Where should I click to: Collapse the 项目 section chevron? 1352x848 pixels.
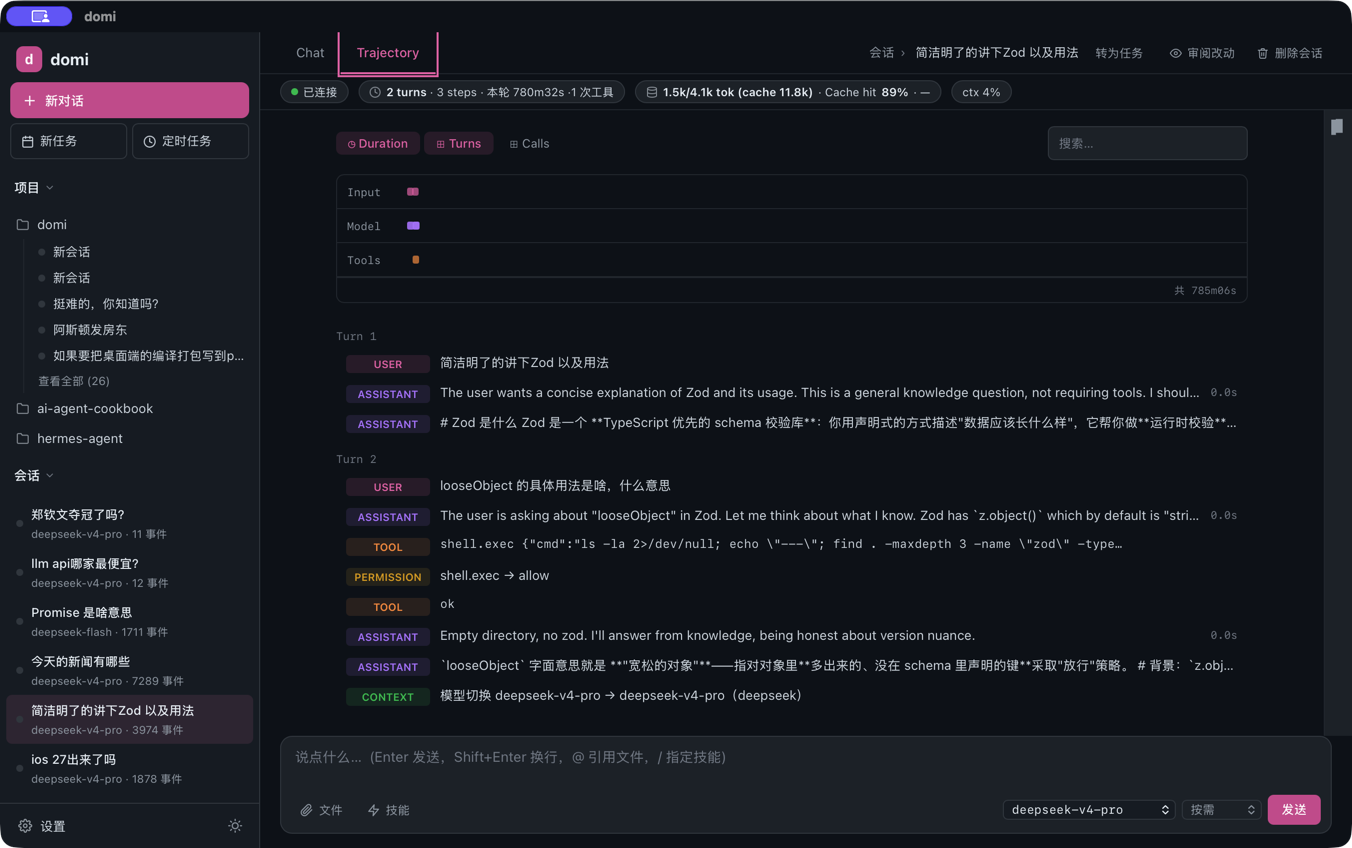(x=50, y=188)
